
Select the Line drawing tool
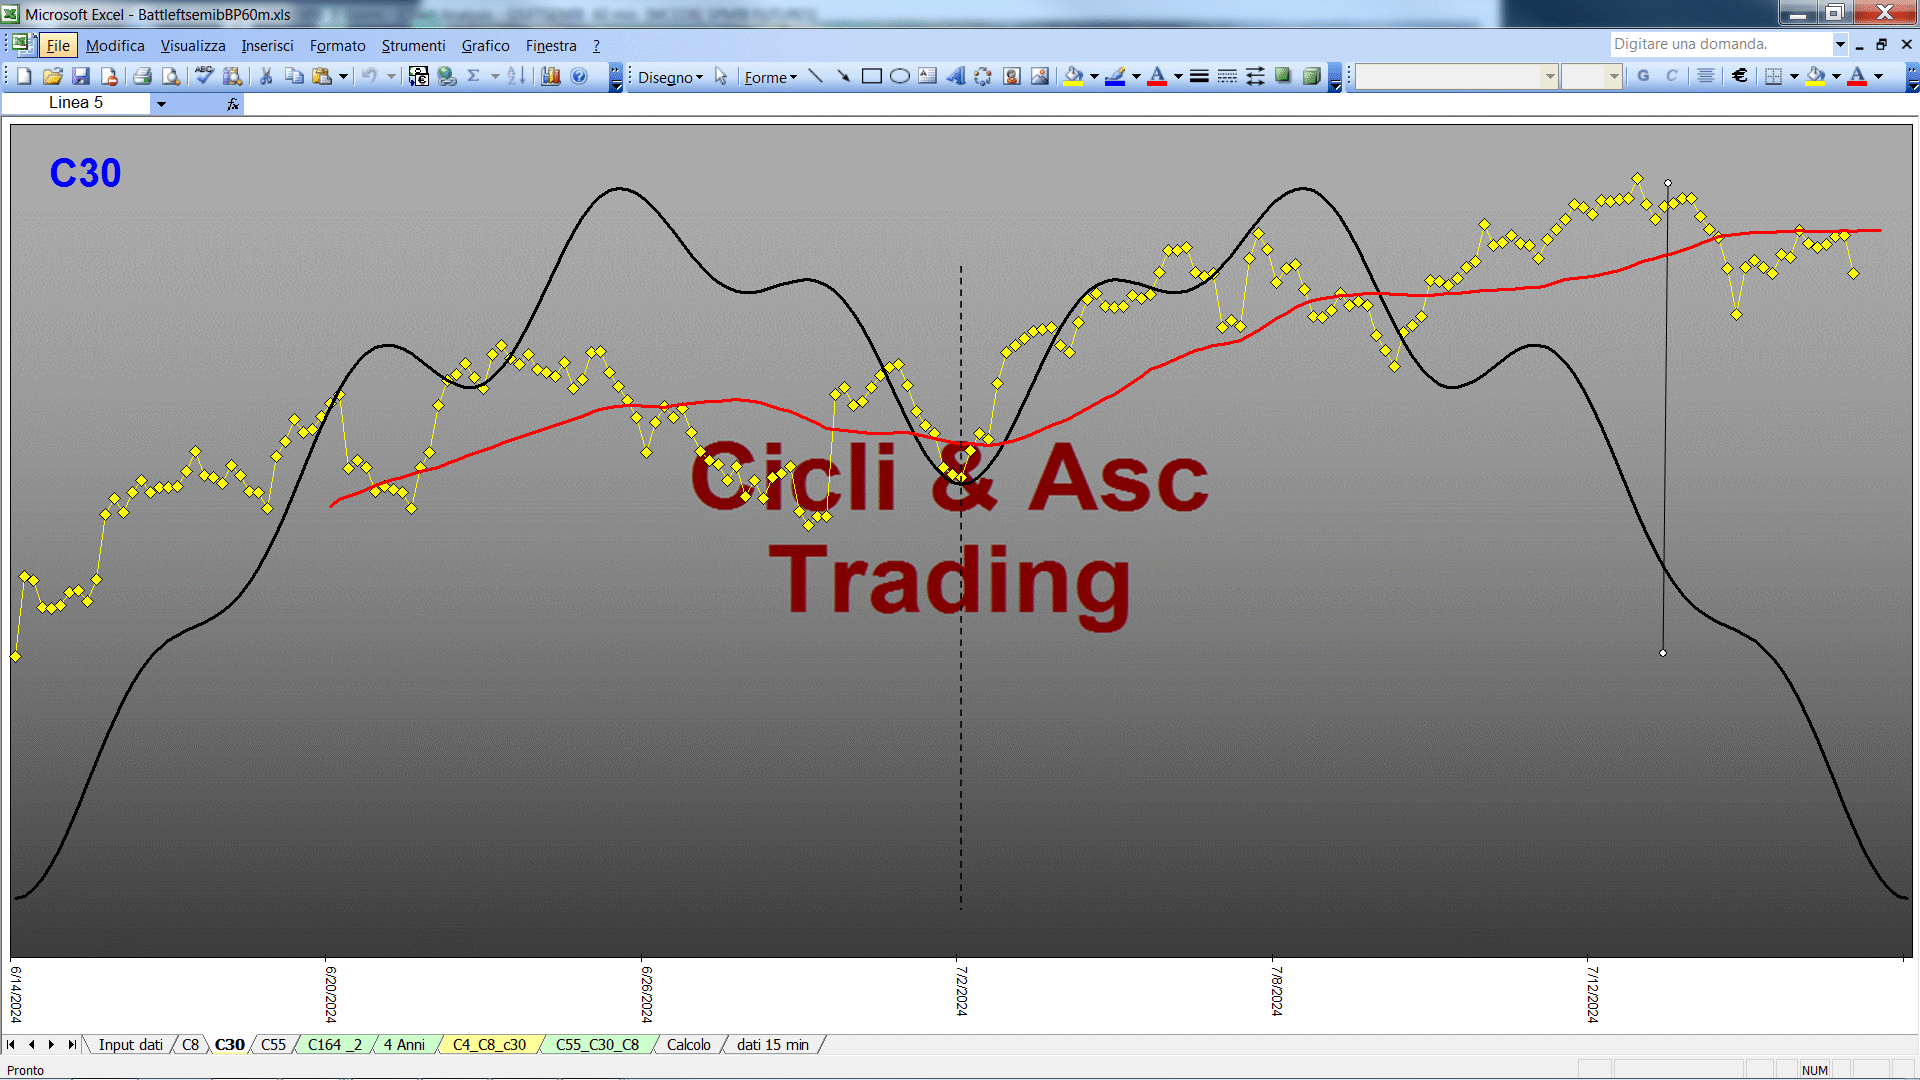tap(815, 76)
